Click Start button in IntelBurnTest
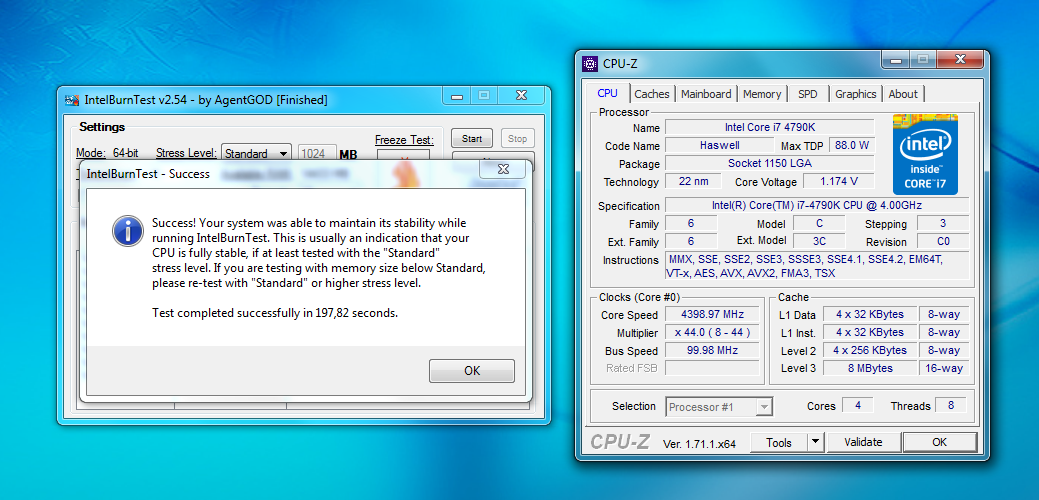 (x=472, y=138)
